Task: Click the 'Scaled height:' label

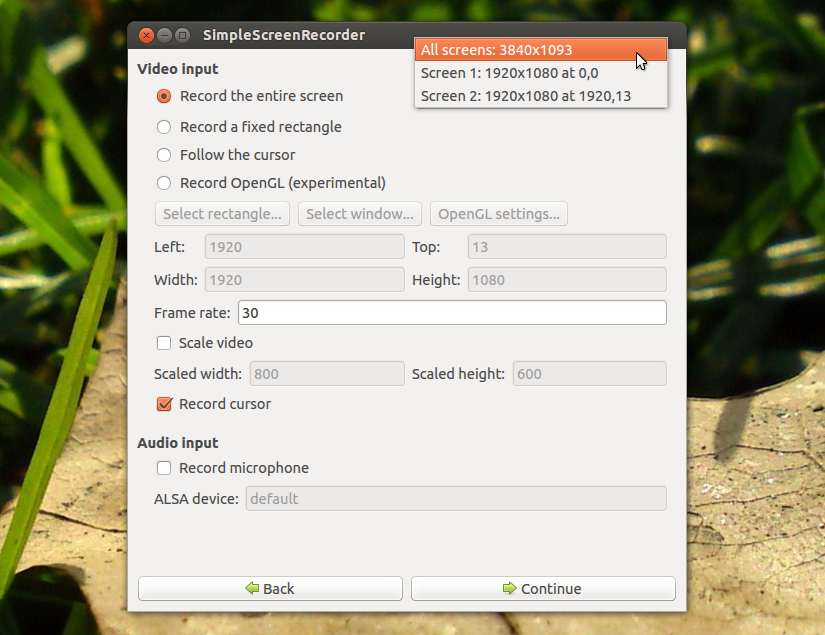Action: [458, 374]
